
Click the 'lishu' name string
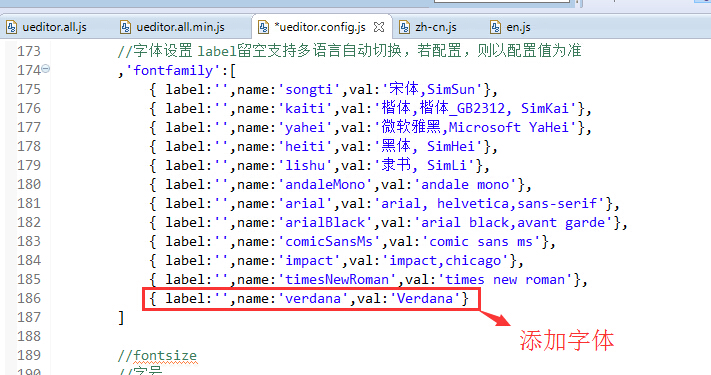point(305,166)
